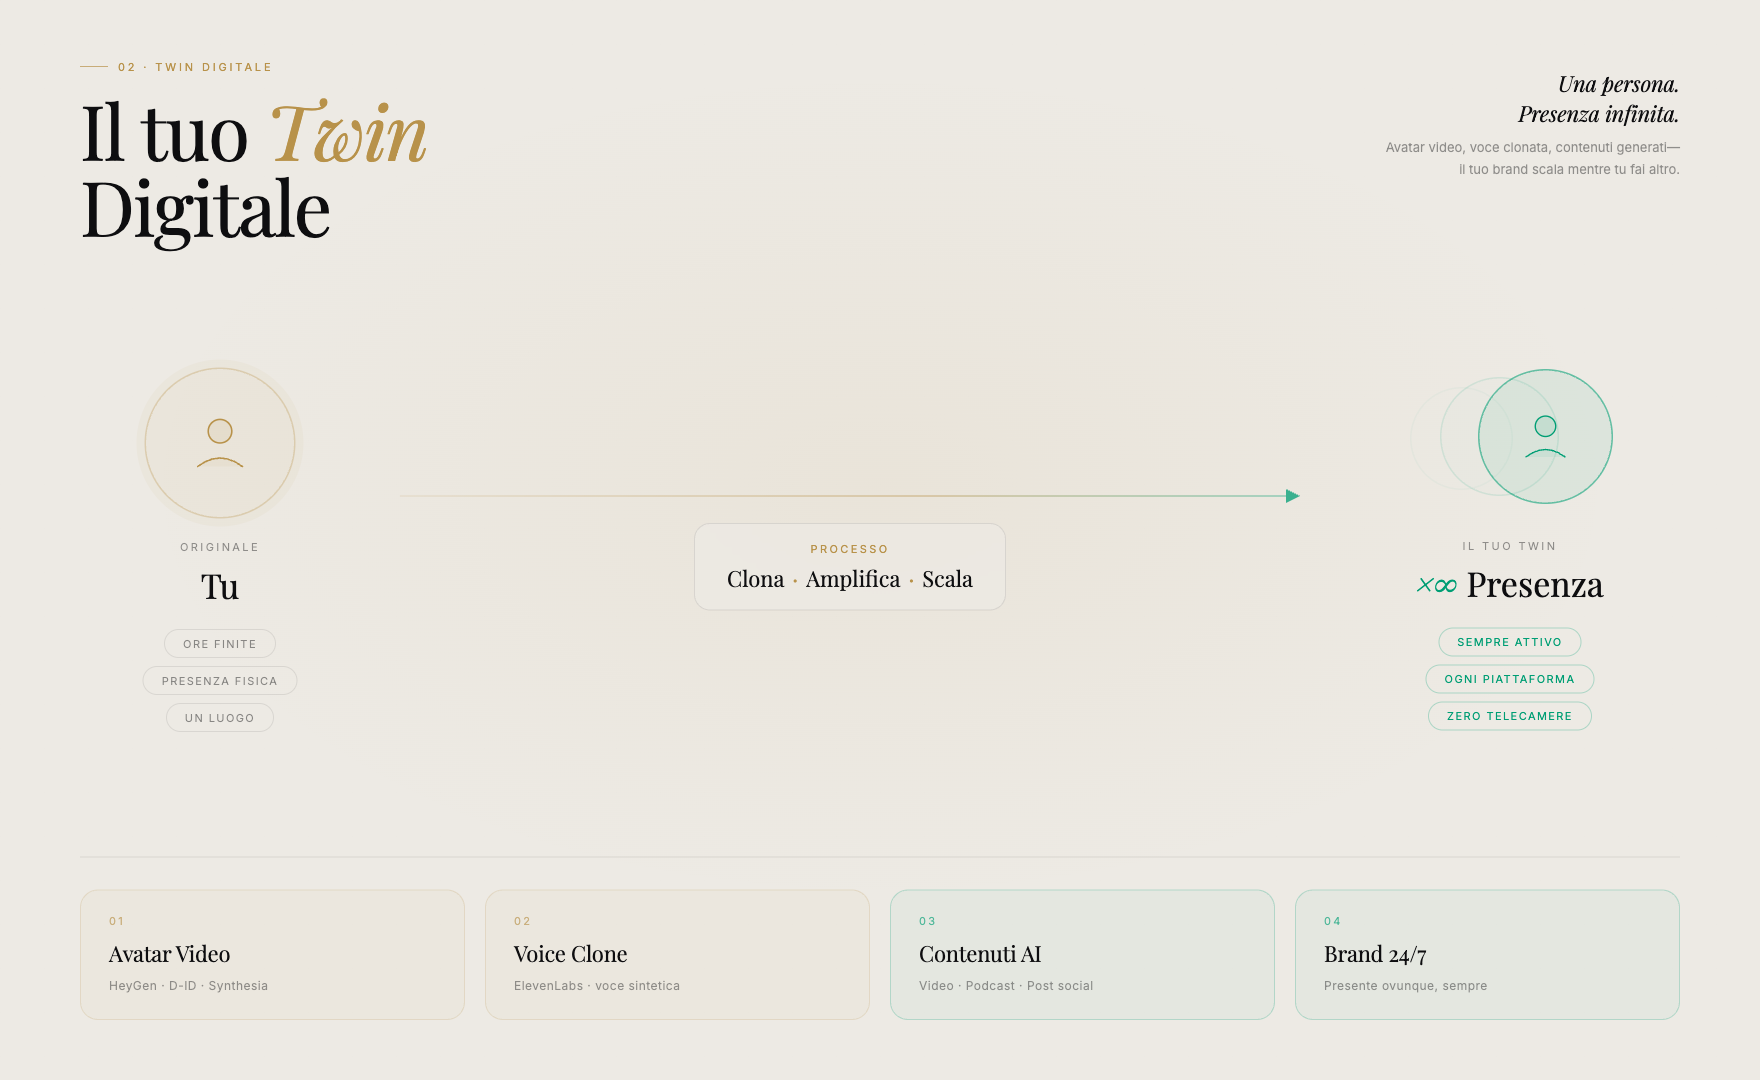Click the ORIGINALE label

pos(220,547)
